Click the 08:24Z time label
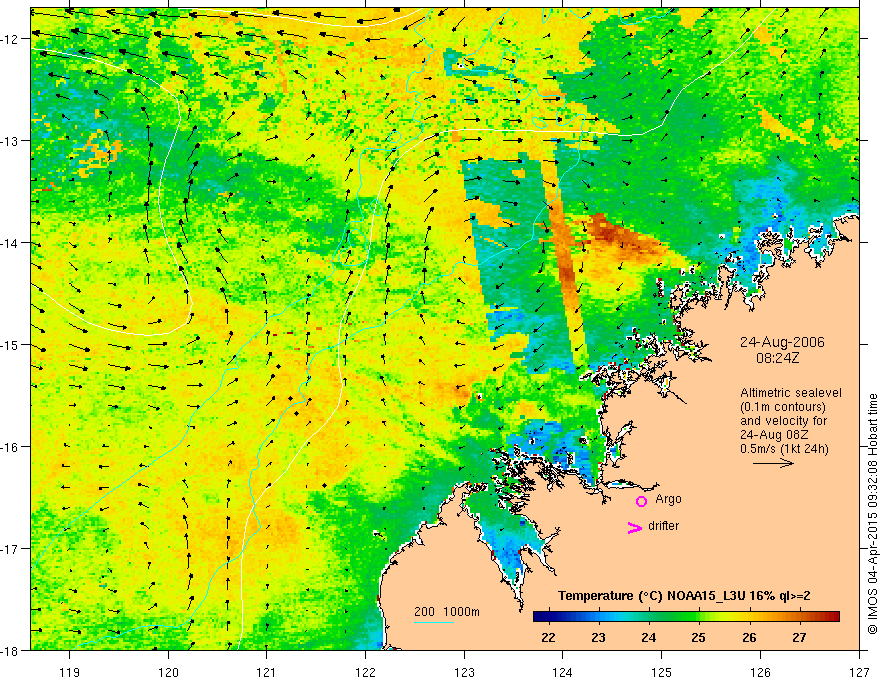The height and width of the screenshot is (680, 880). pos(777,358)
